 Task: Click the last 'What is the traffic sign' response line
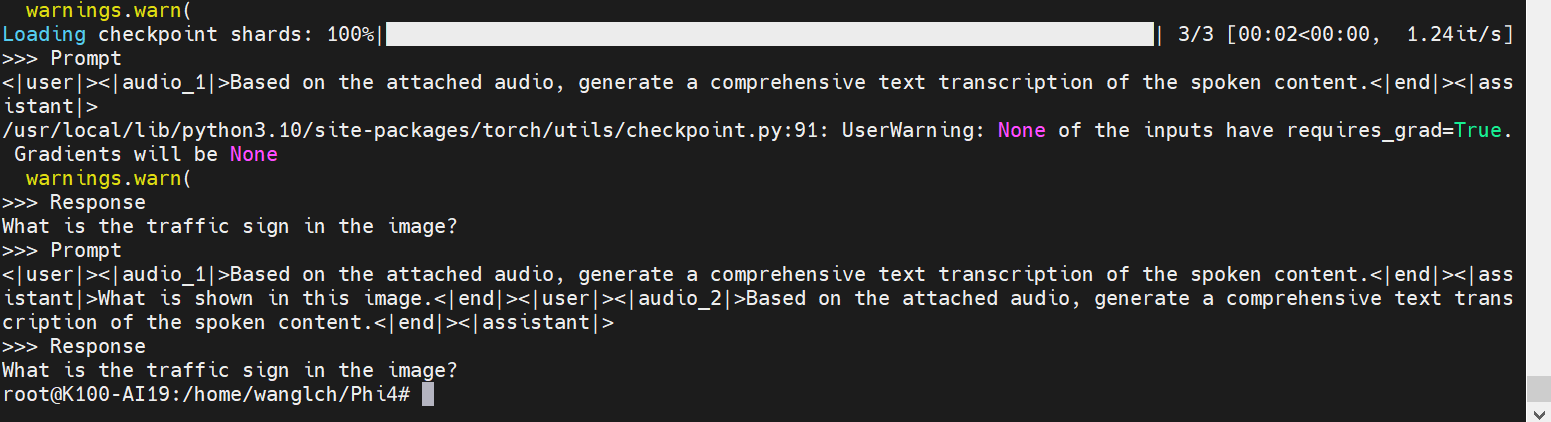[230, 370]
